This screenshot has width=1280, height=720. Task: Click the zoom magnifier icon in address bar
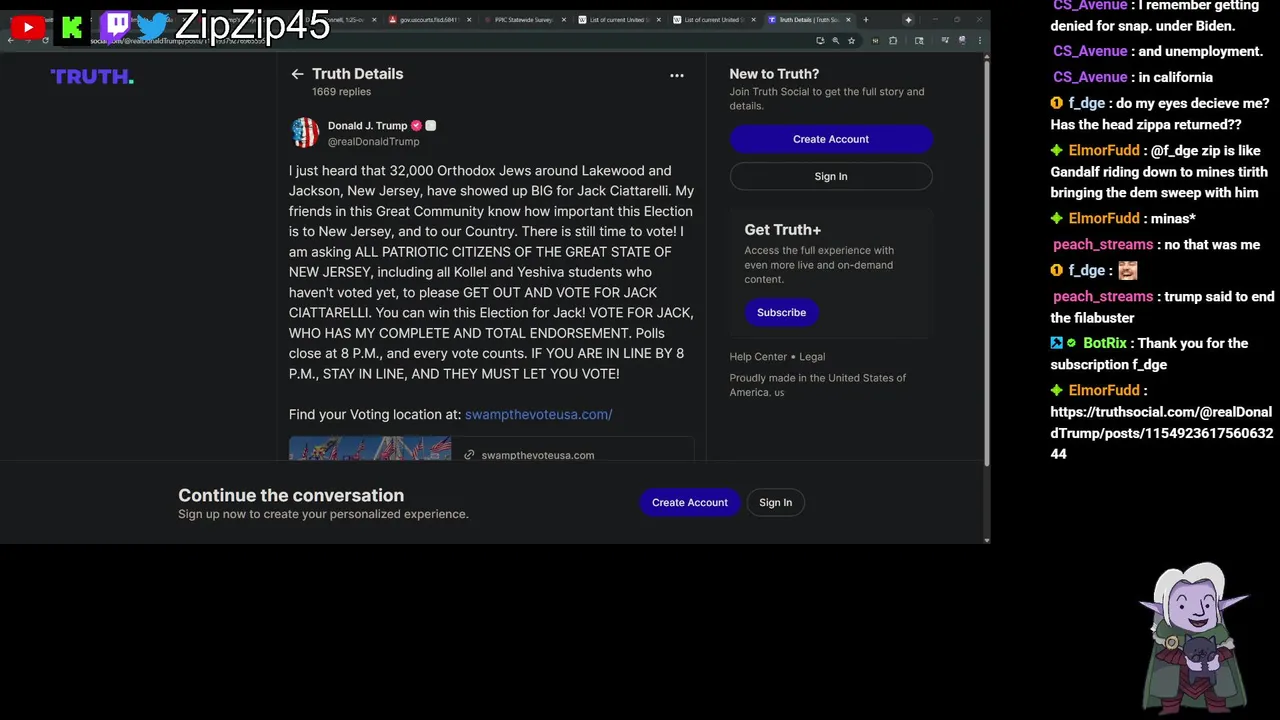pyautogui.click(x=835, y=40)
